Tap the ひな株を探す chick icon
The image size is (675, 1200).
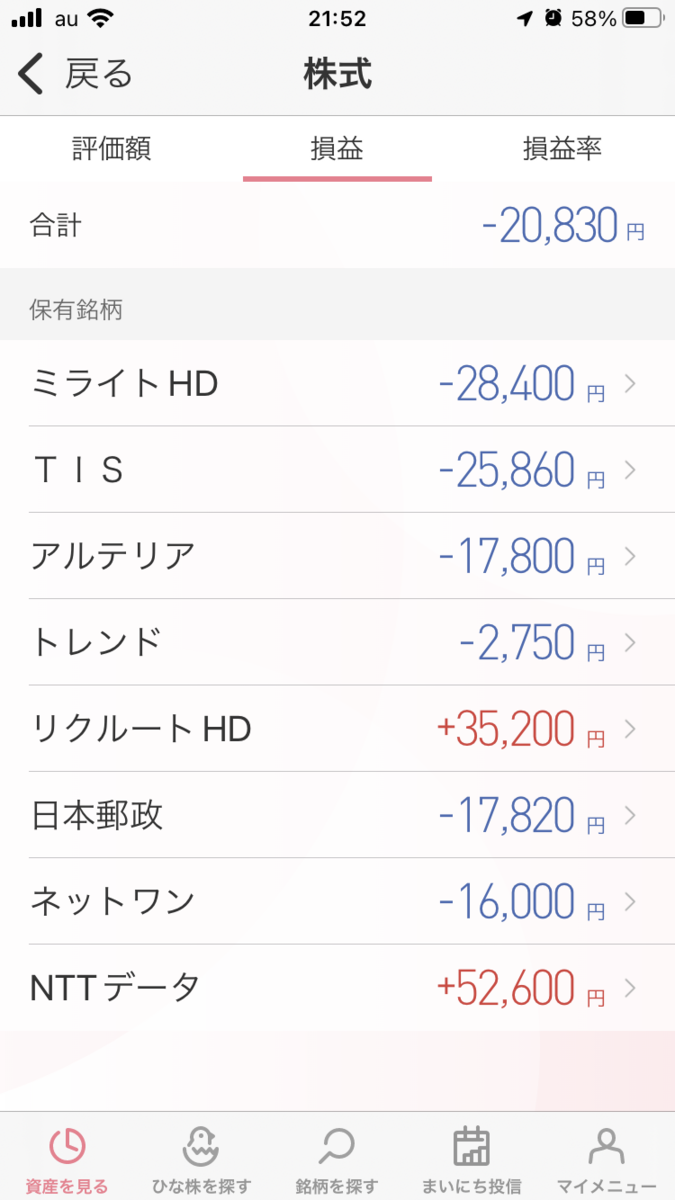[x=202, y=1147]
